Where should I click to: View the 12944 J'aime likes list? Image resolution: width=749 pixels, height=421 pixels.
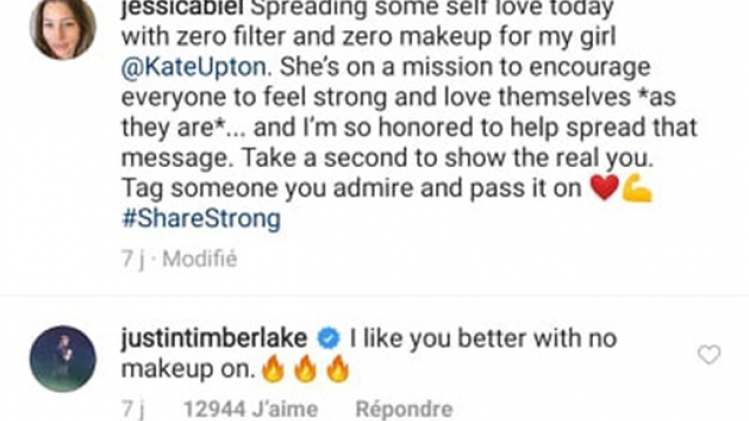[251, 409]
